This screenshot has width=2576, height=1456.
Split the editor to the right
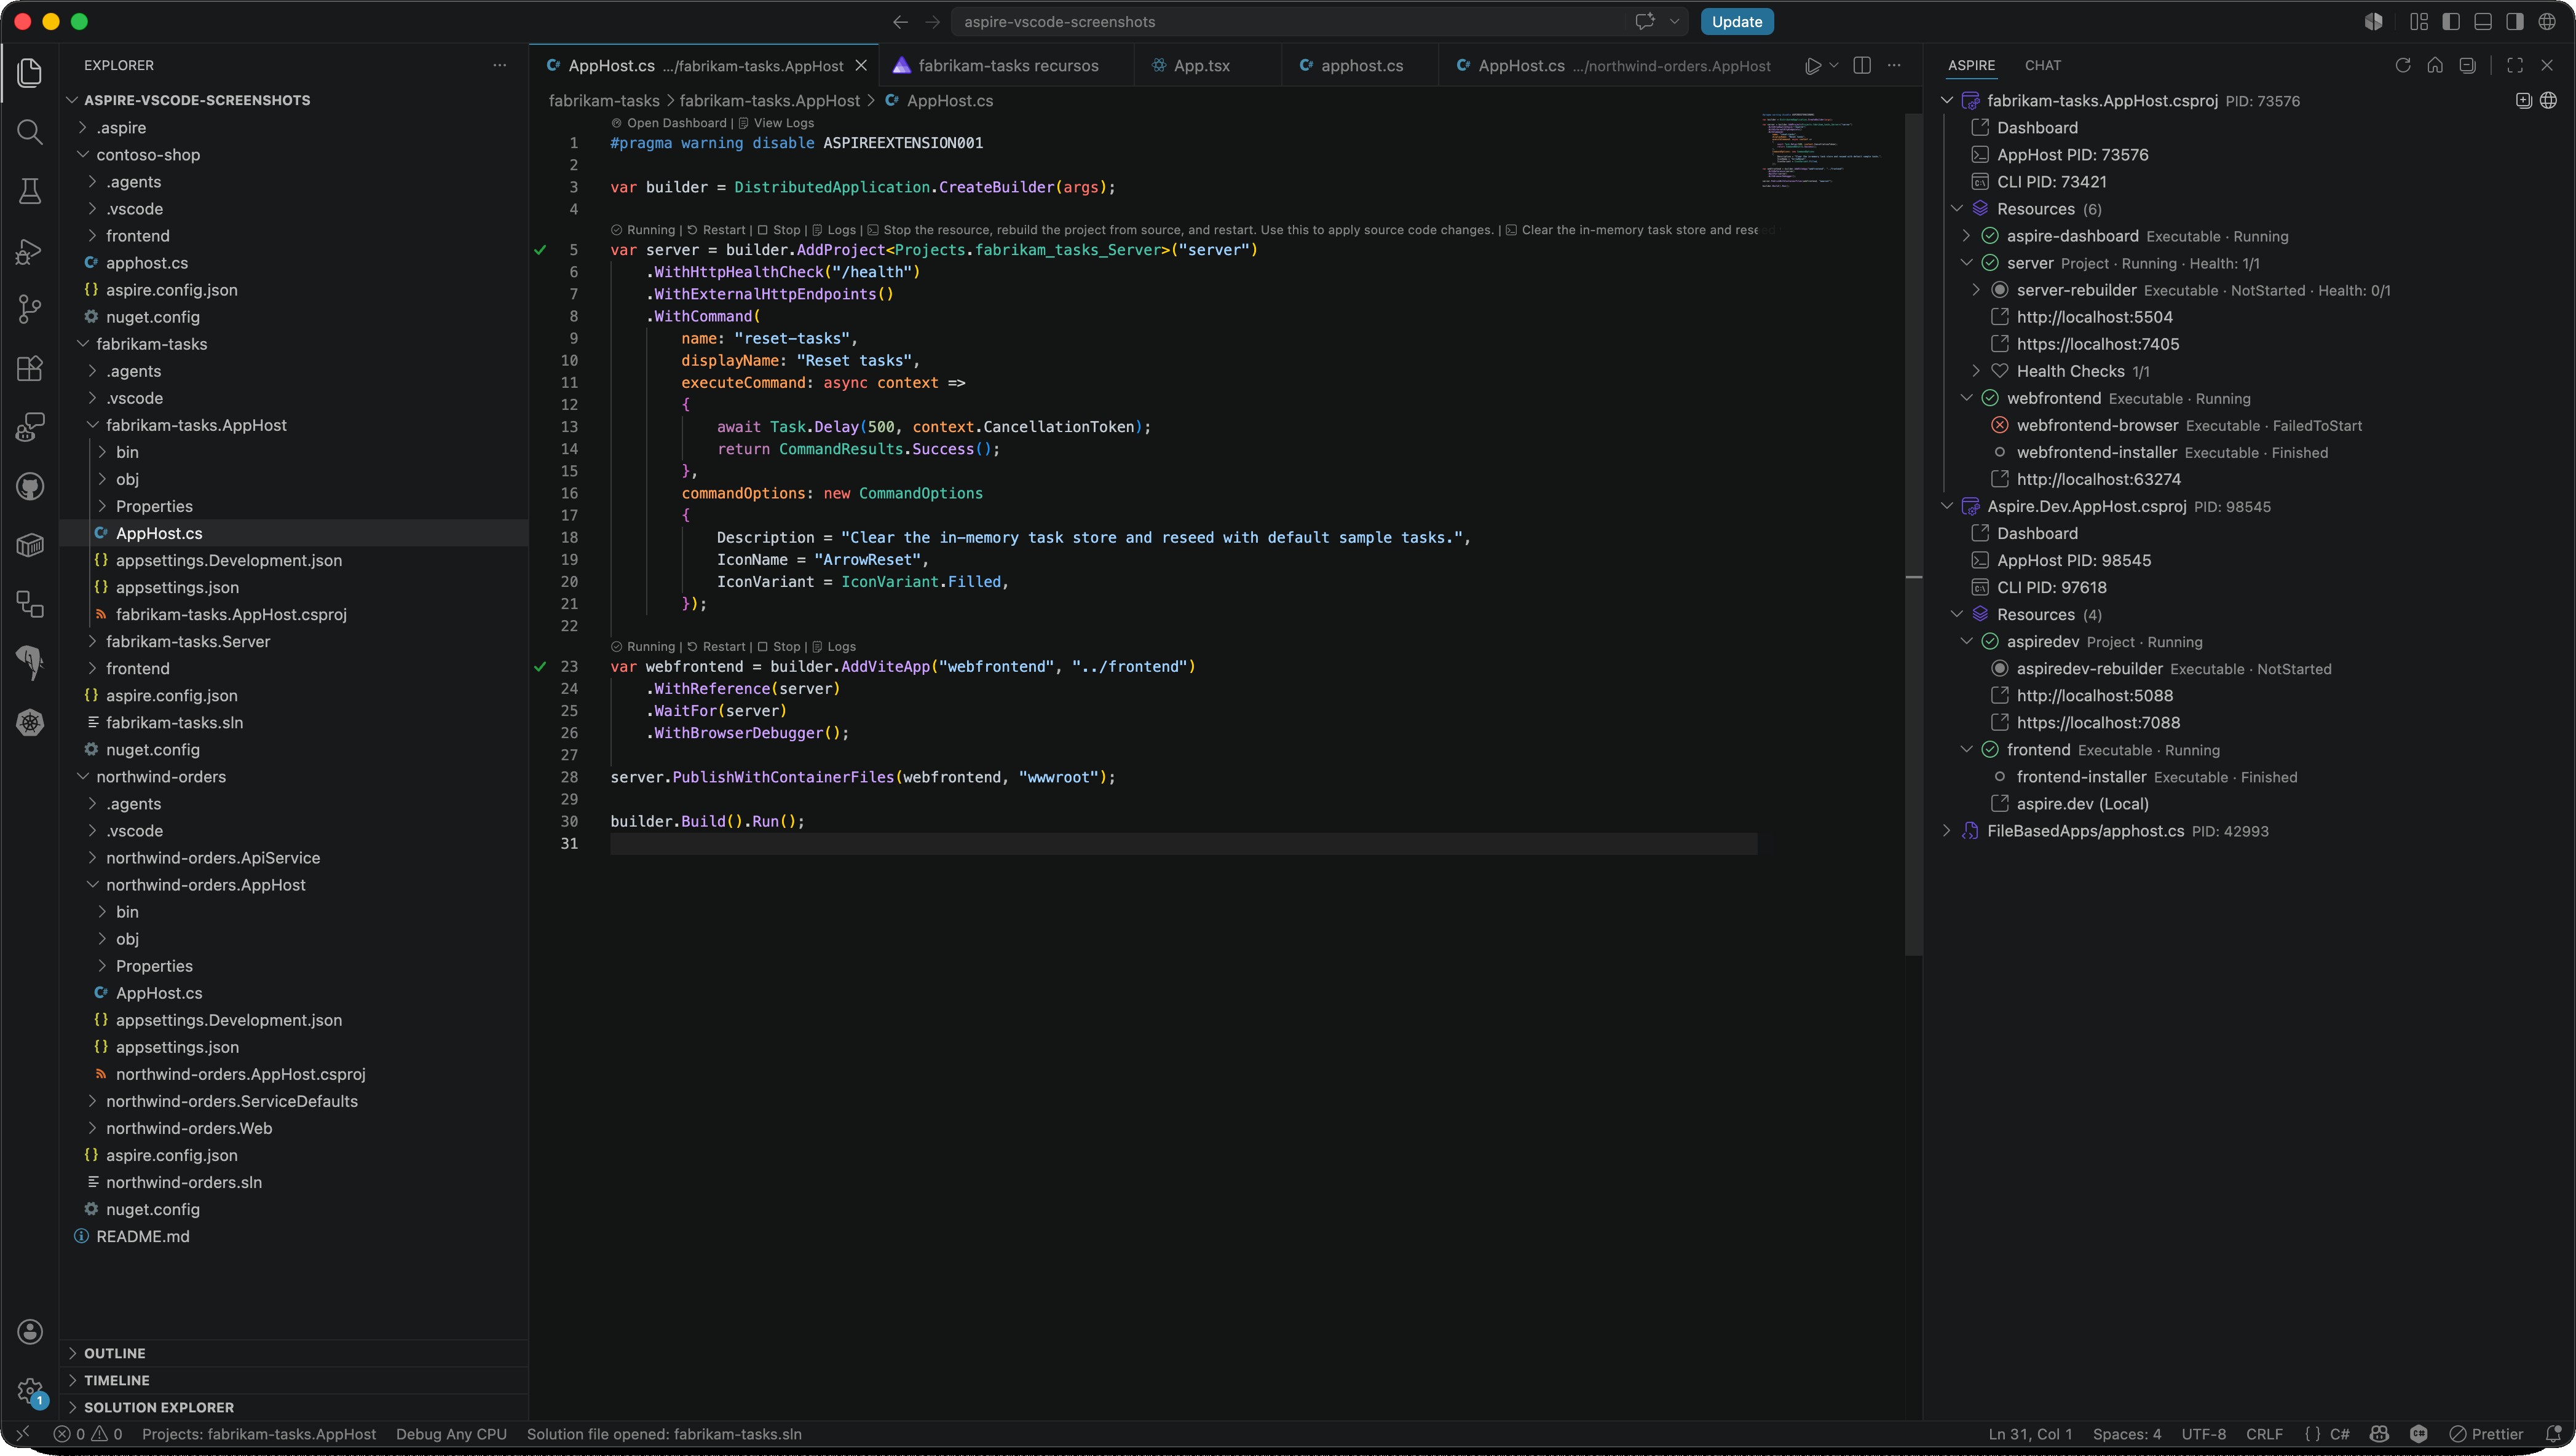pyautogui.click(x=1862, y=66)
